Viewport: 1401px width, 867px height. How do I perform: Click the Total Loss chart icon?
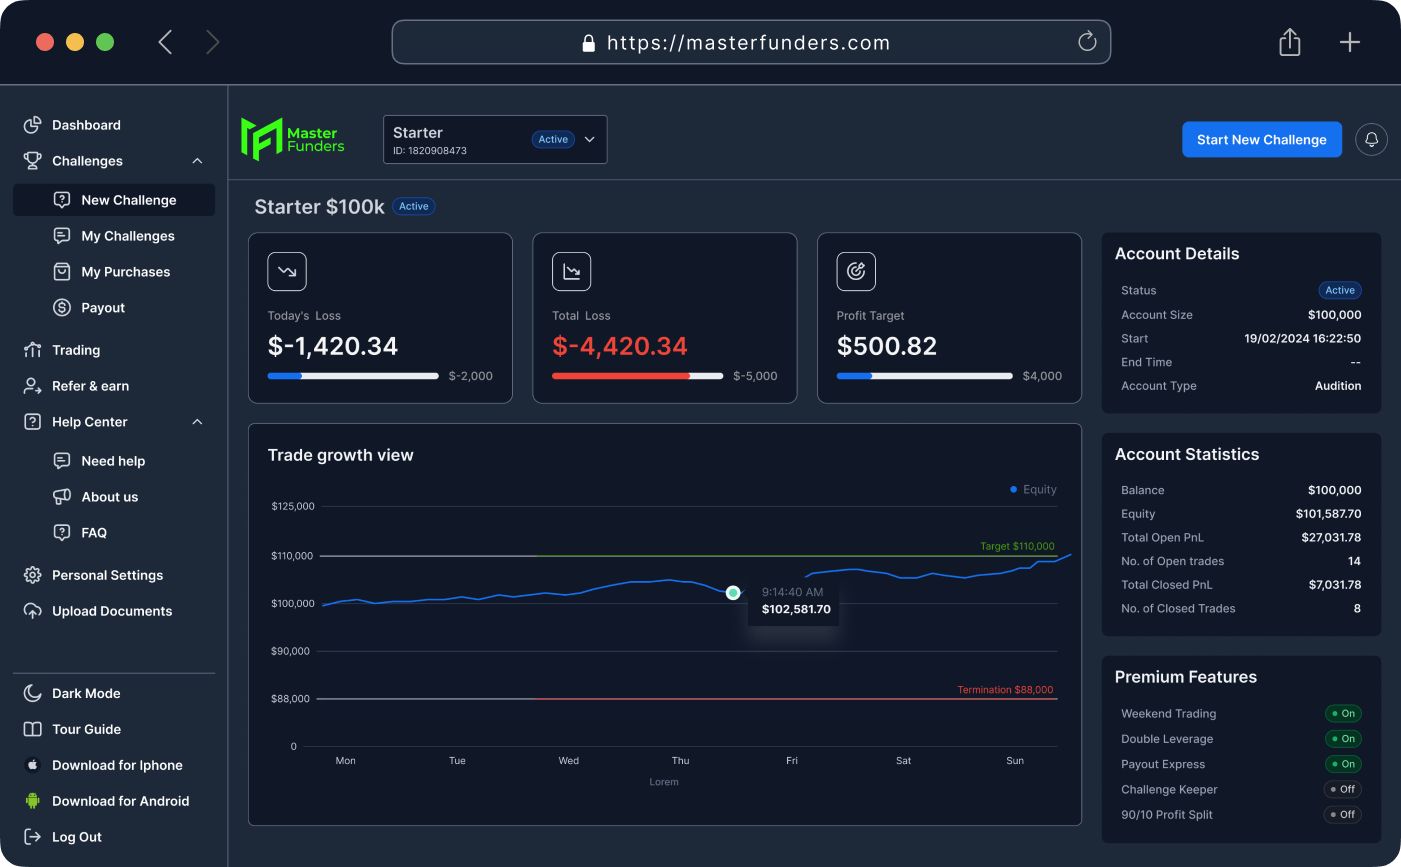click(x=571, y=272)
